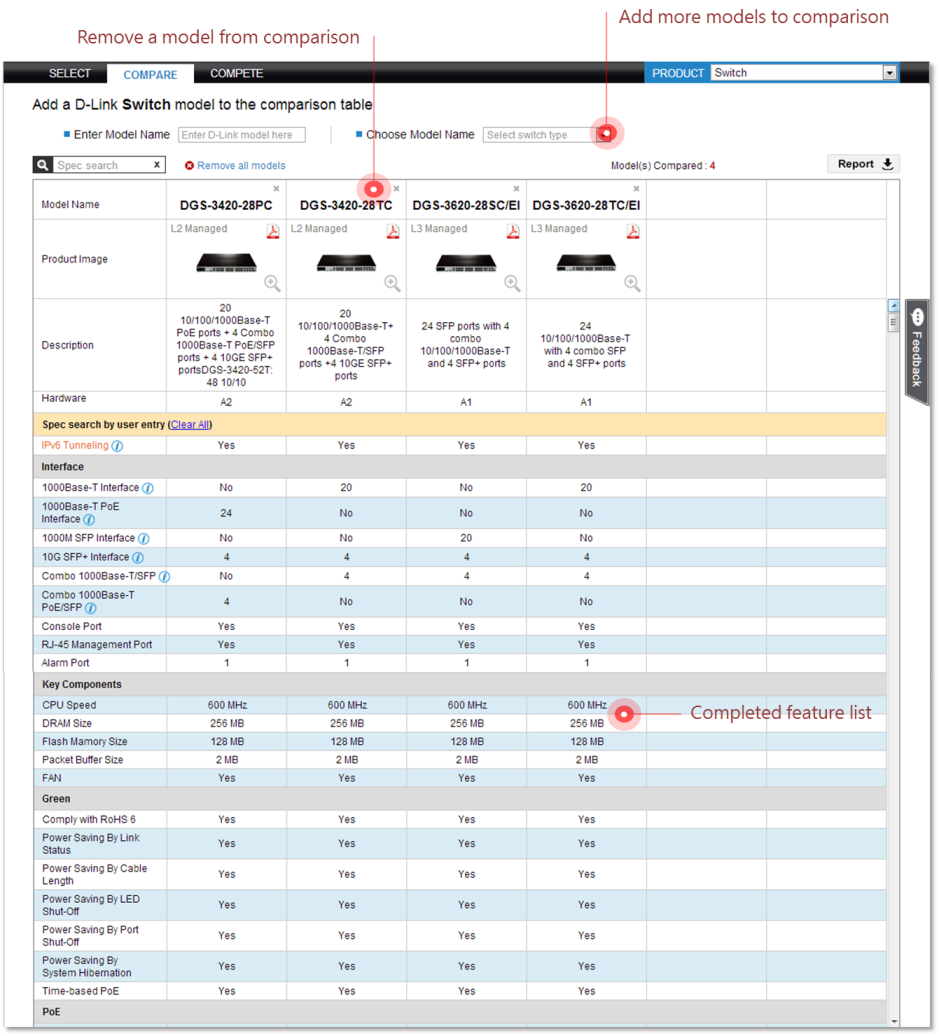Show info for 1000Base-T PoE Interface
The height and width of the screenshot is (1036, 939).
89,520
